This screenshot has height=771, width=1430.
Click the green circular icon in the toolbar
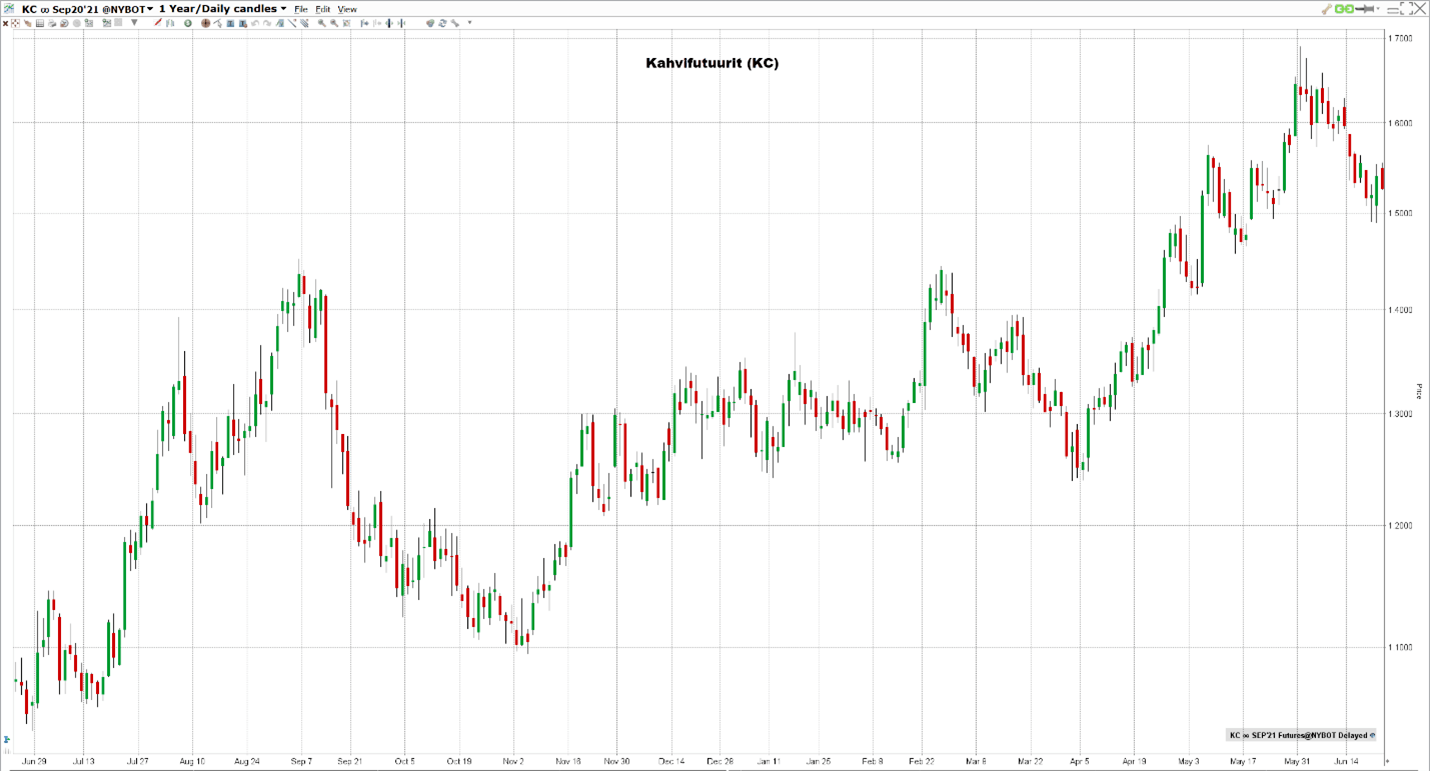click(188, 23)
